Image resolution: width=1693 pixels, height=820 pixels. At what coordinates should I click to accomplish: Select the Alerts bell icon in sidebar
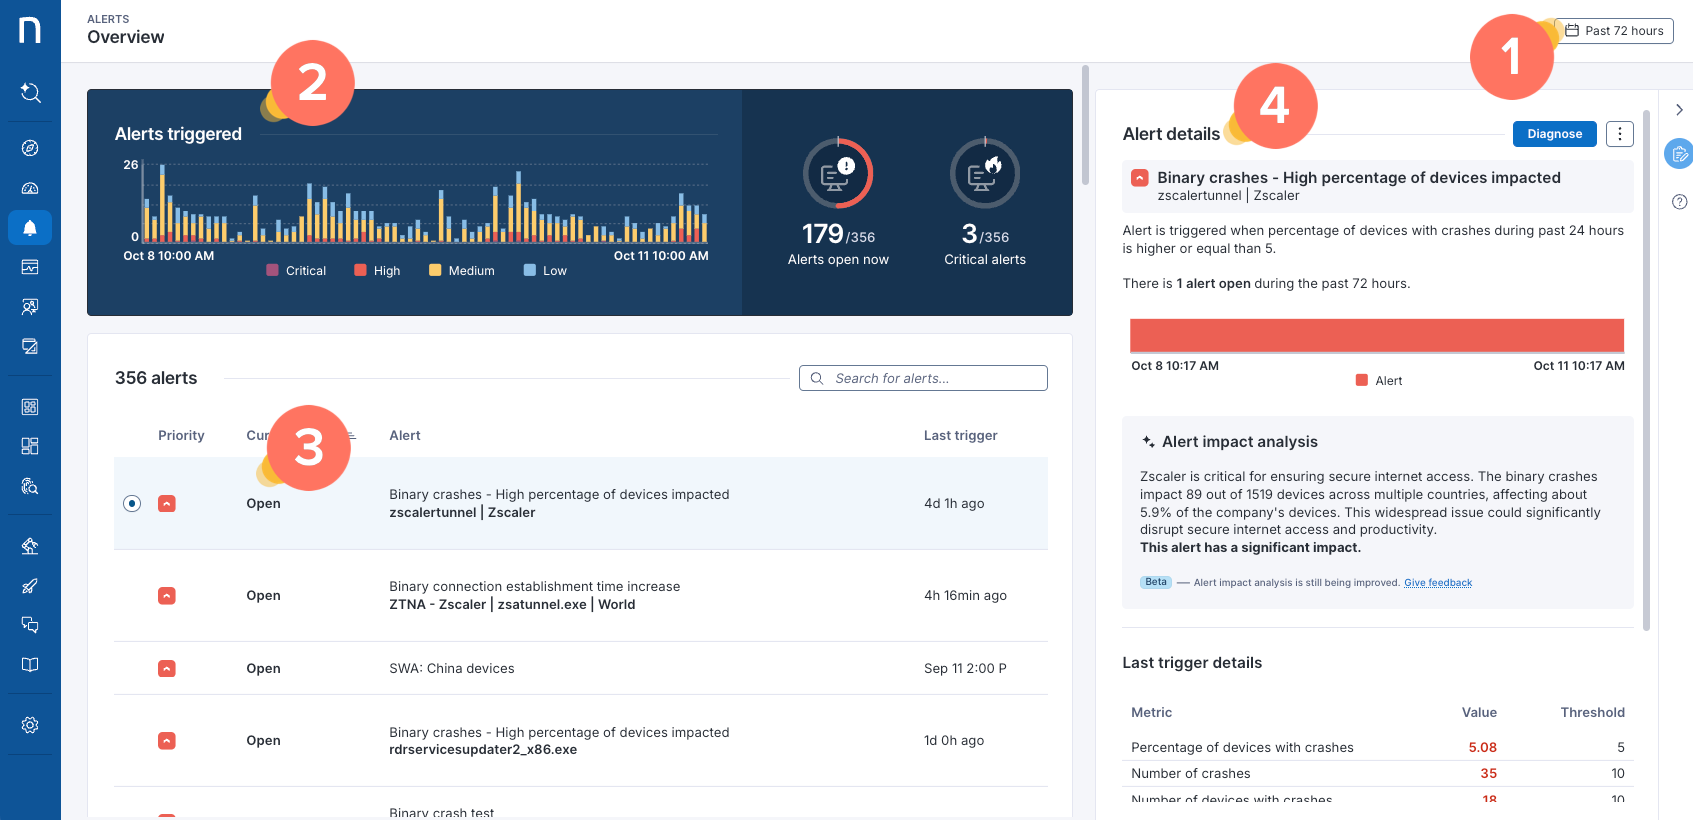30,228
